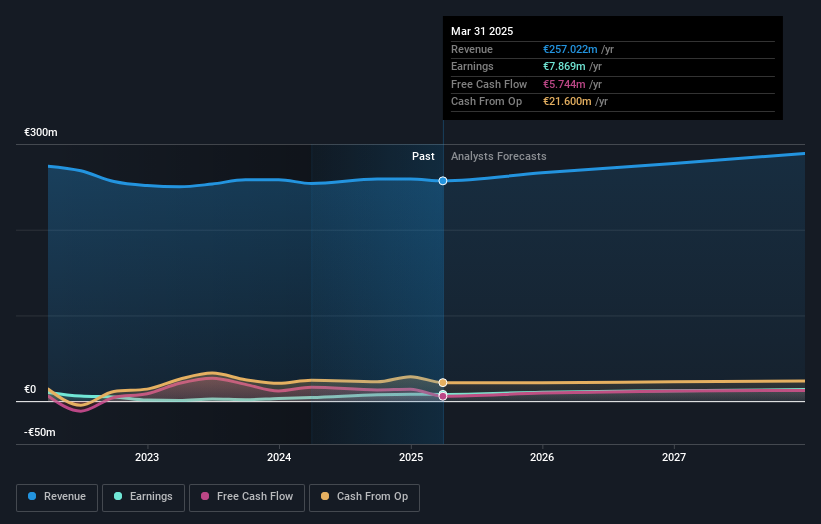Click the Earnings row label in tooltip
This screenshot has height=524, width=821.
[472, 66]
